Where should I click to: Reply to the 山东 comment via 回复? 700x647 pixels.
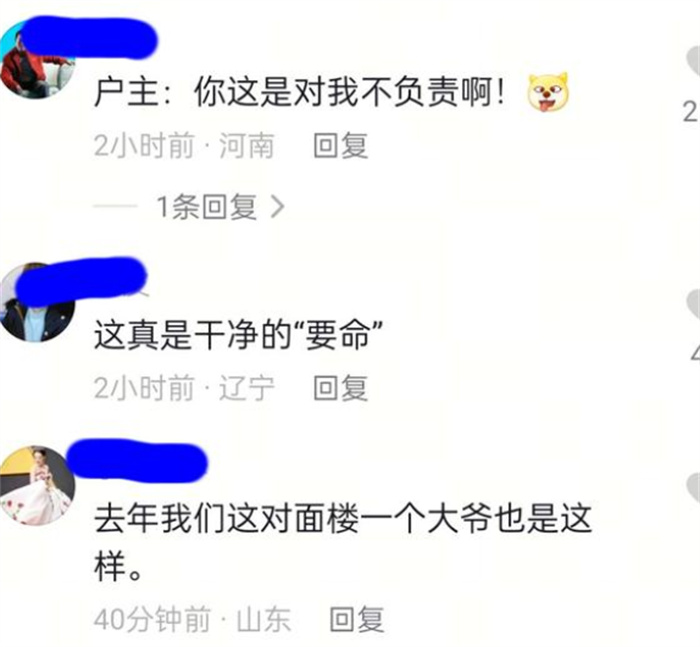356,619
